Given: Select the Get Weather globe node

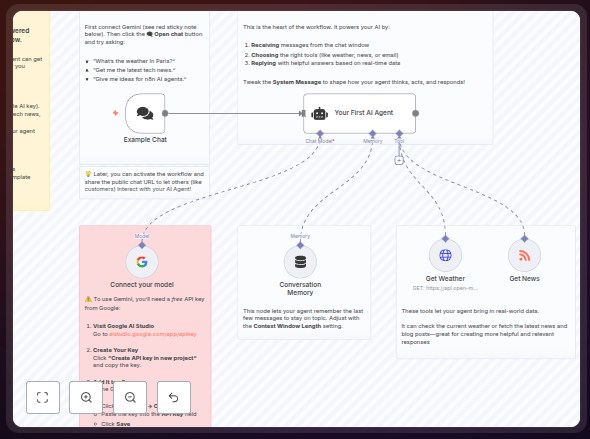Looking at the screenshot, I should pos(446,255).
